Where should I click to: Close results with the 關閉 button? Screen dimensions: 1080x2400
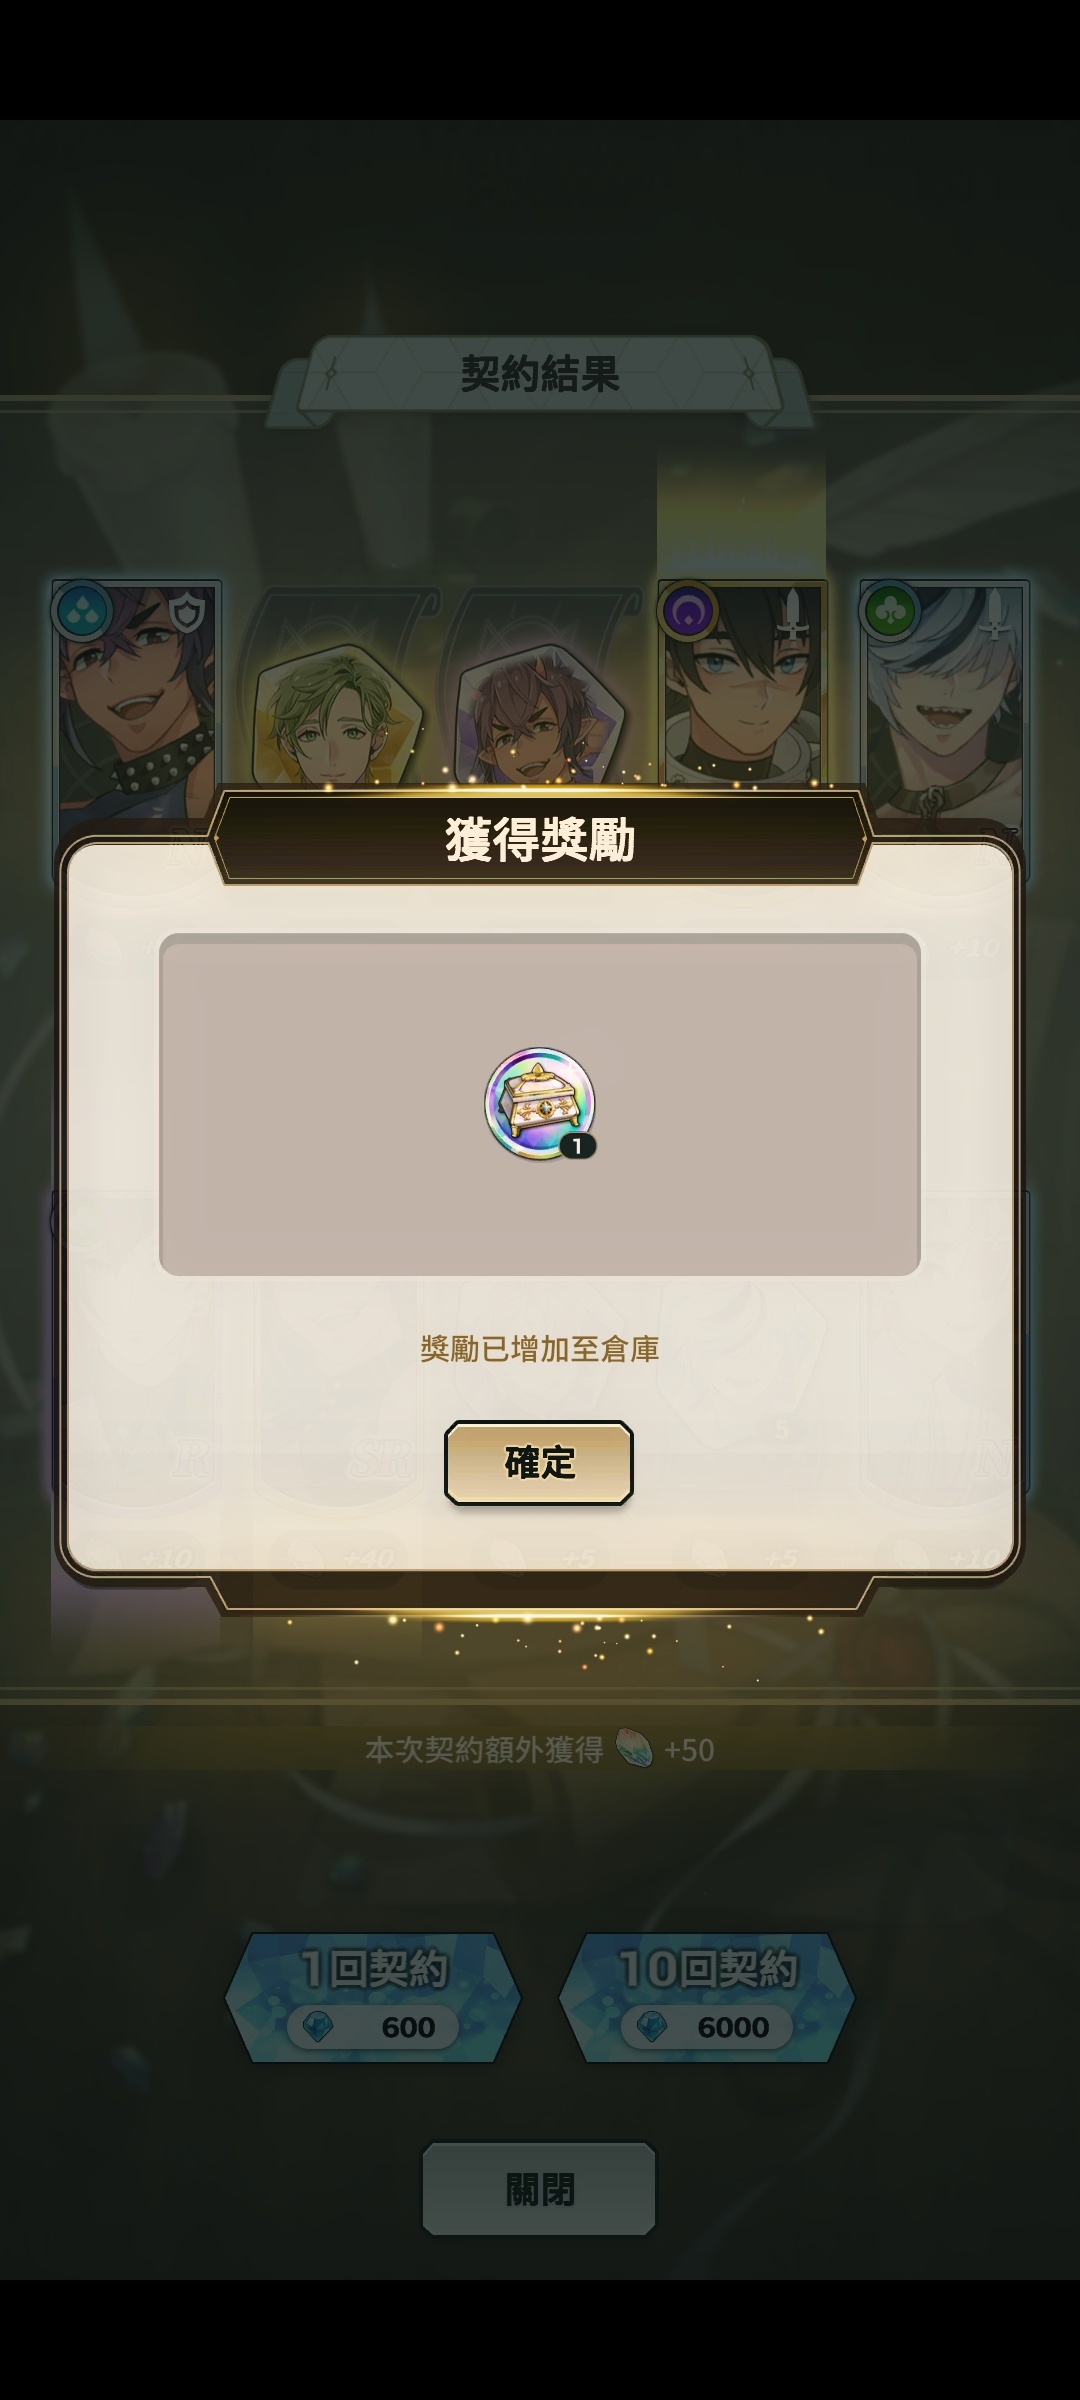(x=539, y=2188)
